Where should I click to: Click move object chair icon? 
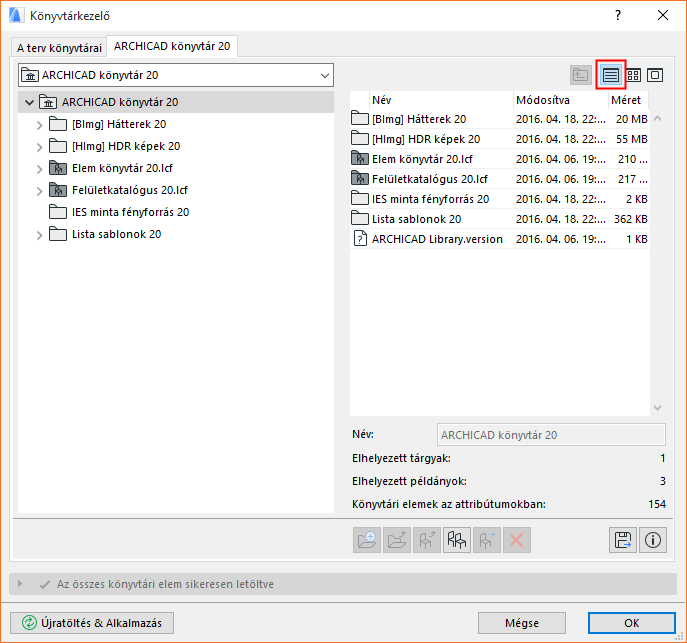[487, 540]
